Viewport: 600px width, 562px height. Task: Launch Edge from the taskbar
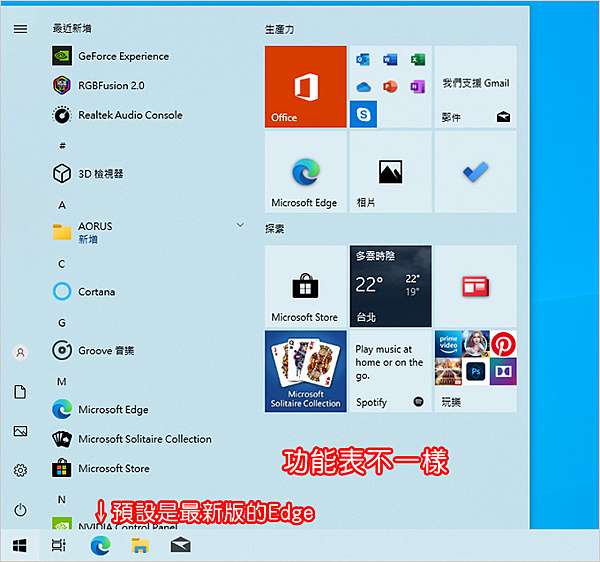point(101,546)
